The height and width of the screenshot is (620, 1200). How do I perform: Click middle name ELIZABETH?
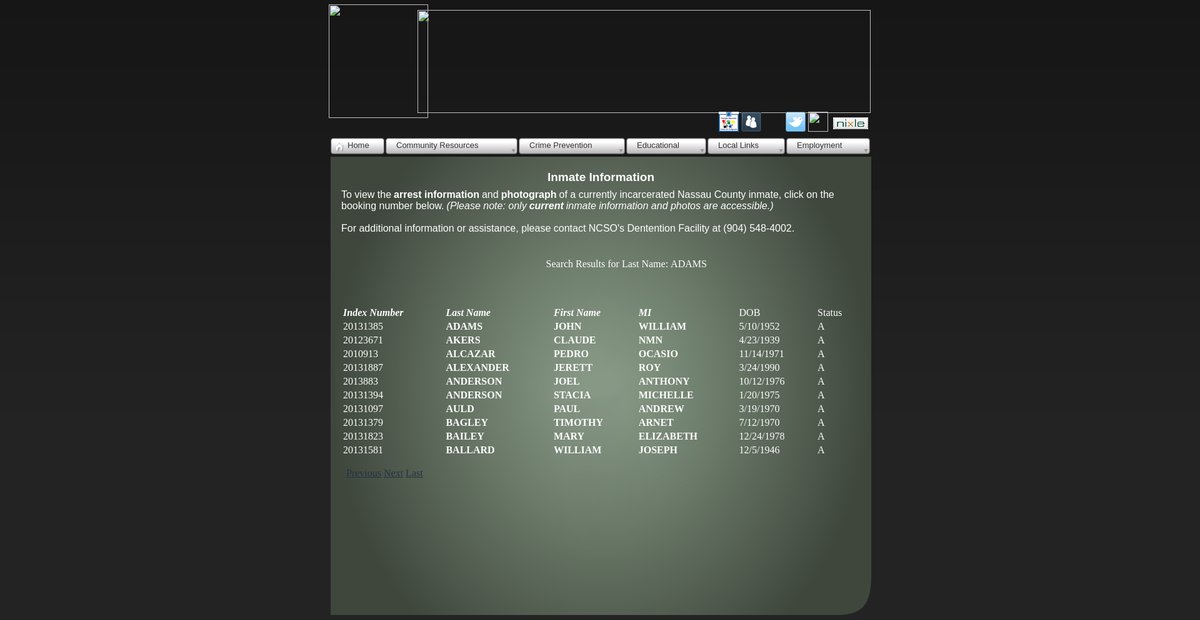(x=668, y=437)
